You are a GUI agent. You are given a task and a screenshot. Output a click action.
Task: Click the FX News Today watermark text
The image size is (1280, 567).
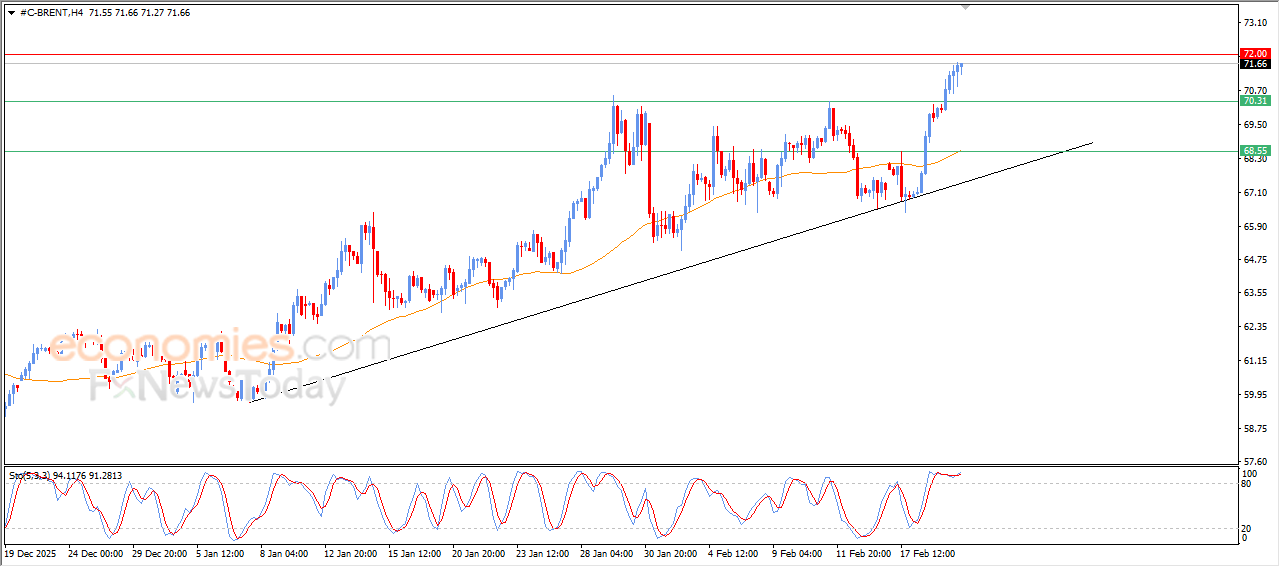tap(218, 387)
